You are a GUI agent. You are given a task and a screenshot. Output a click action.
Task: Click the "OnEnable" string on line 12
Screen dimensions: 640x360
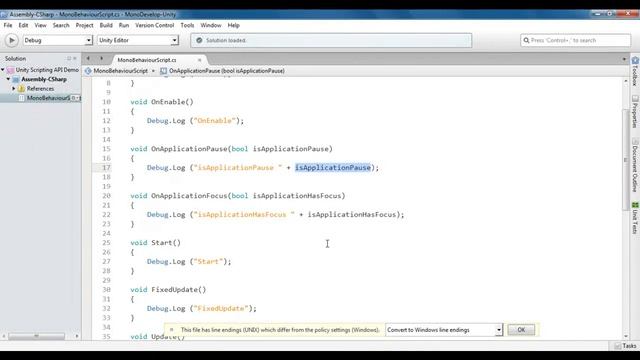click(x=215, y=121)
